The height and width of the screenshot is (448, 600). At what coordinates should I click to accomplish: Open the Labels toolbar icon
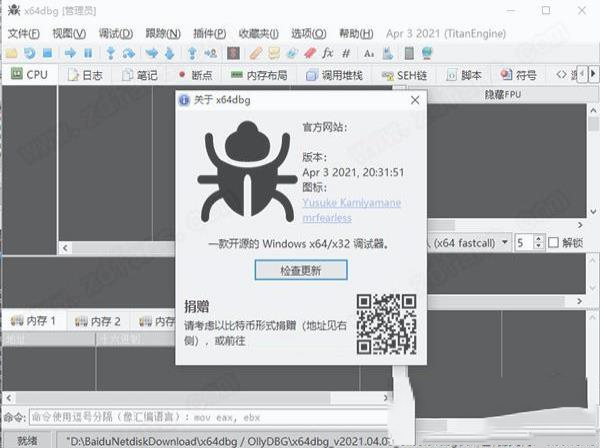point(292,53)
